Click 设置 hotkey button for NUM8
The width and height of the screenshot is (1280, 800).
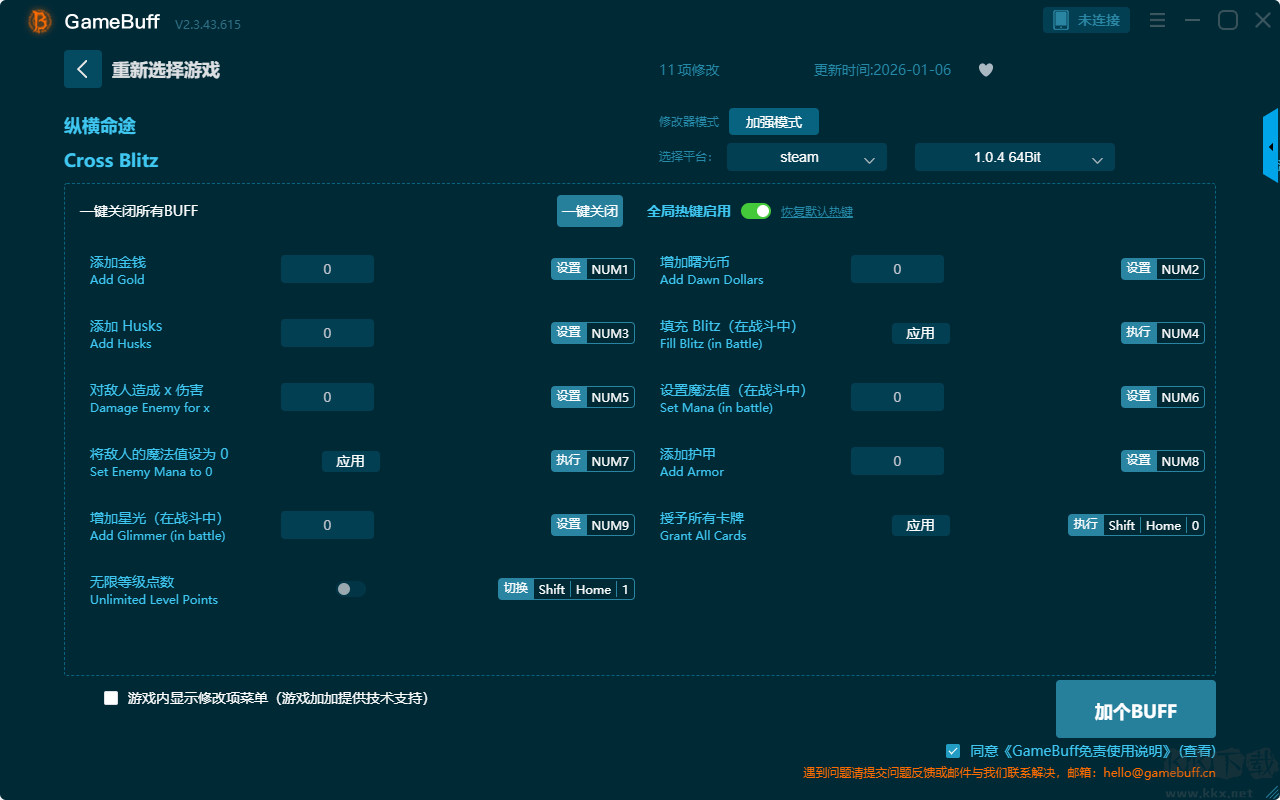[1139, 461]
